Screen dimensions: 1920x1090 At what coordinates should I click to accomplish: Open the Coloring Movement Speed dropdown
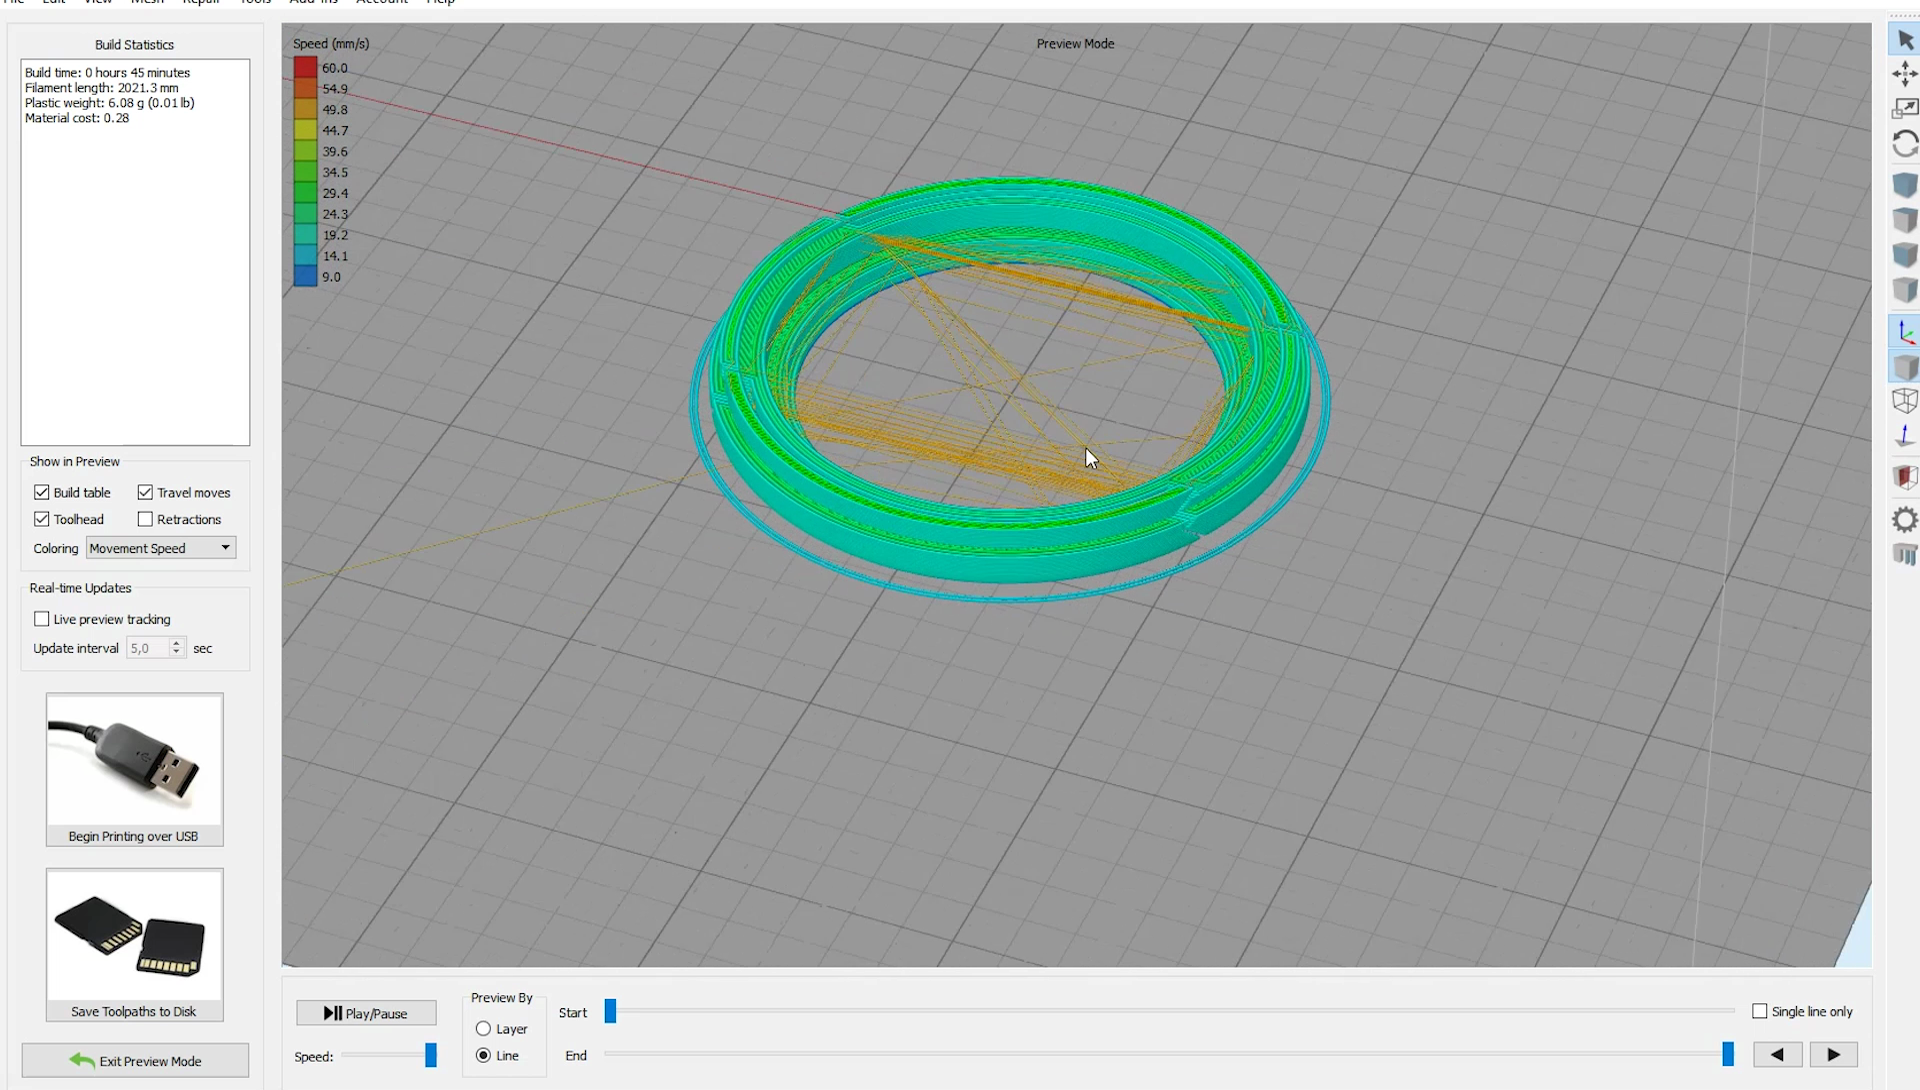point(161,548)
